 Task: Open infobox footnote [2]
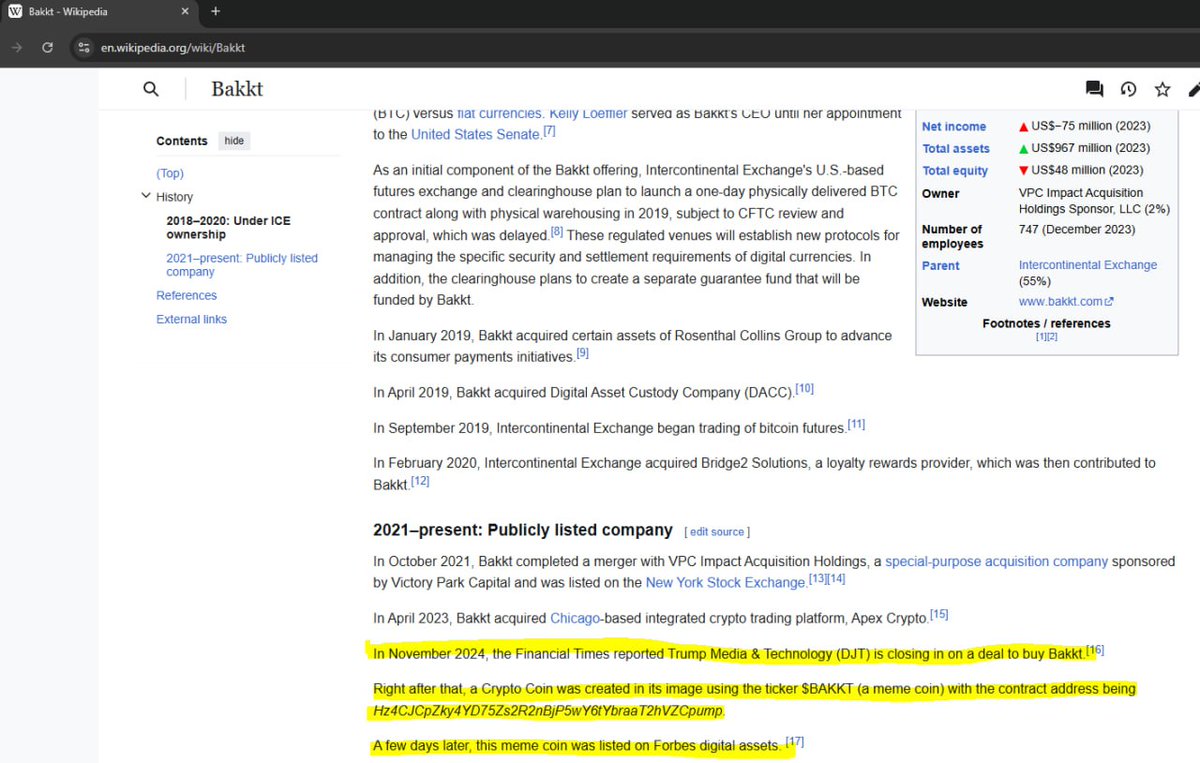[1052, 337]
